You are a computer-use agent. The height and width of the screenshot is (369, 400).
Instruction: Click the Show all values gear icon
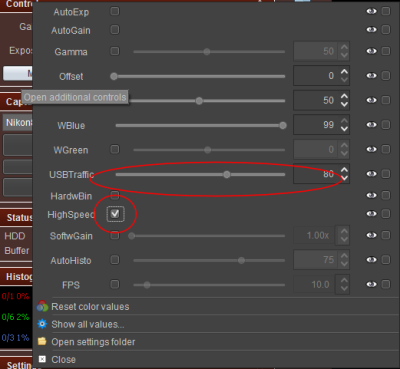[42, 324]
